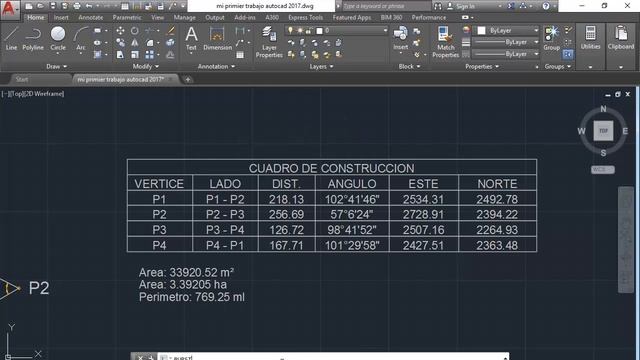Switch to the Insert ribbon tab

(61, 18)
